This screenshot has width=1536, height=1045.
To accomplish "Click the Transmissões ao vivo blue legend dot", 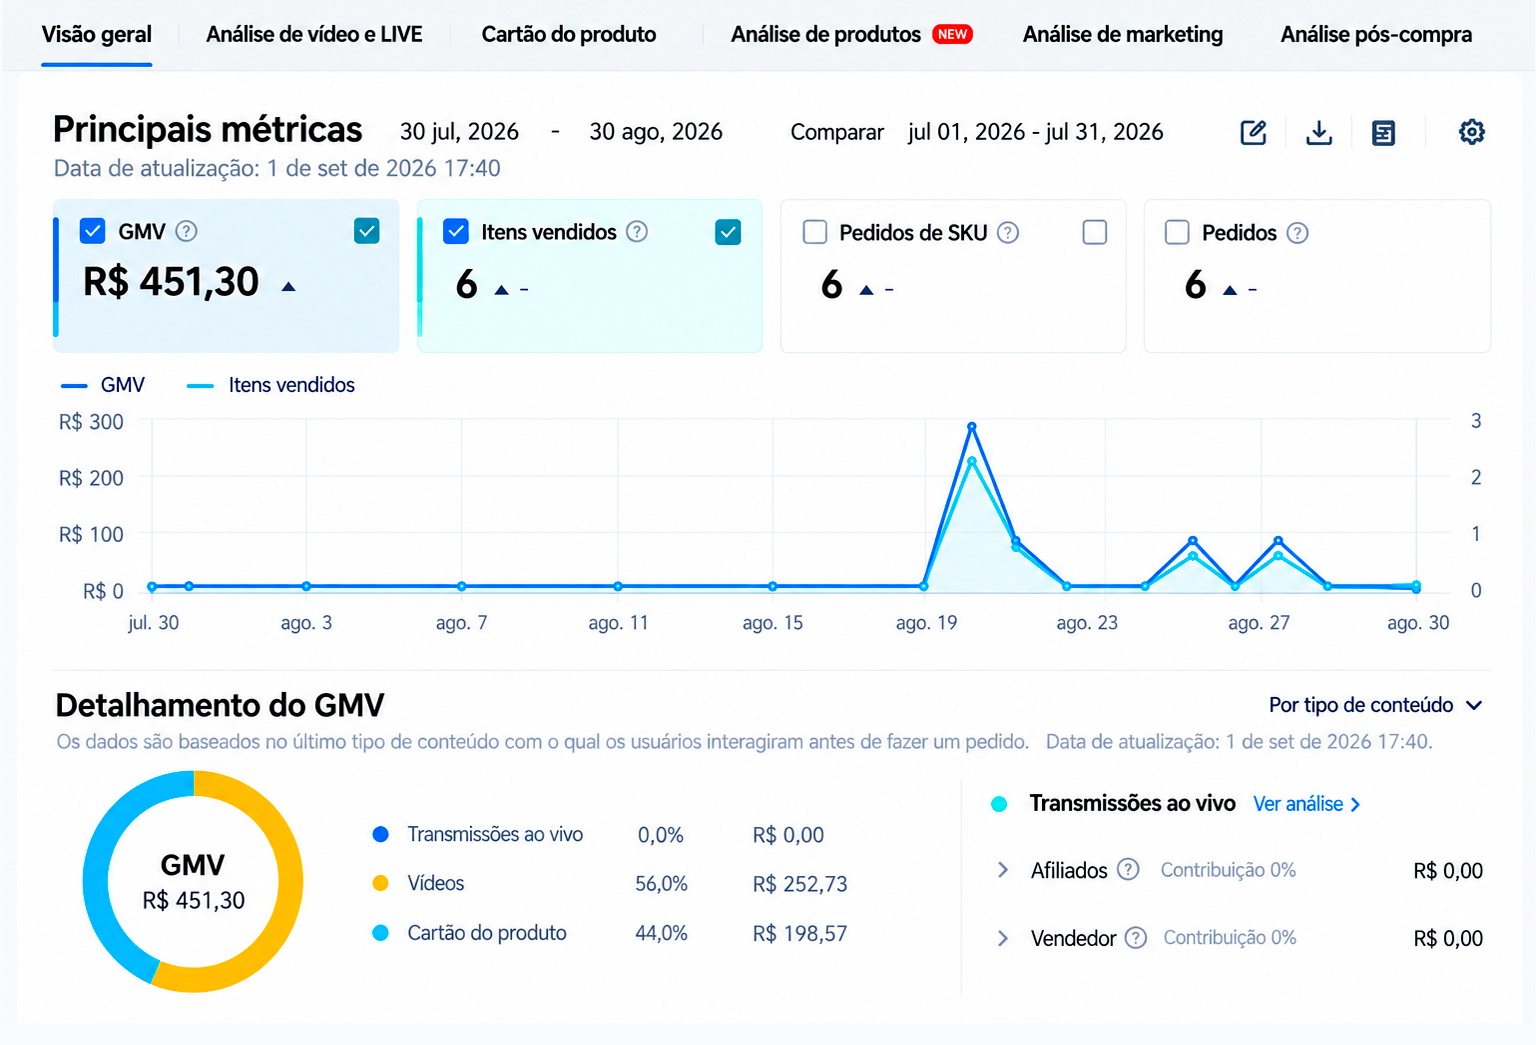I will (380, 834).
